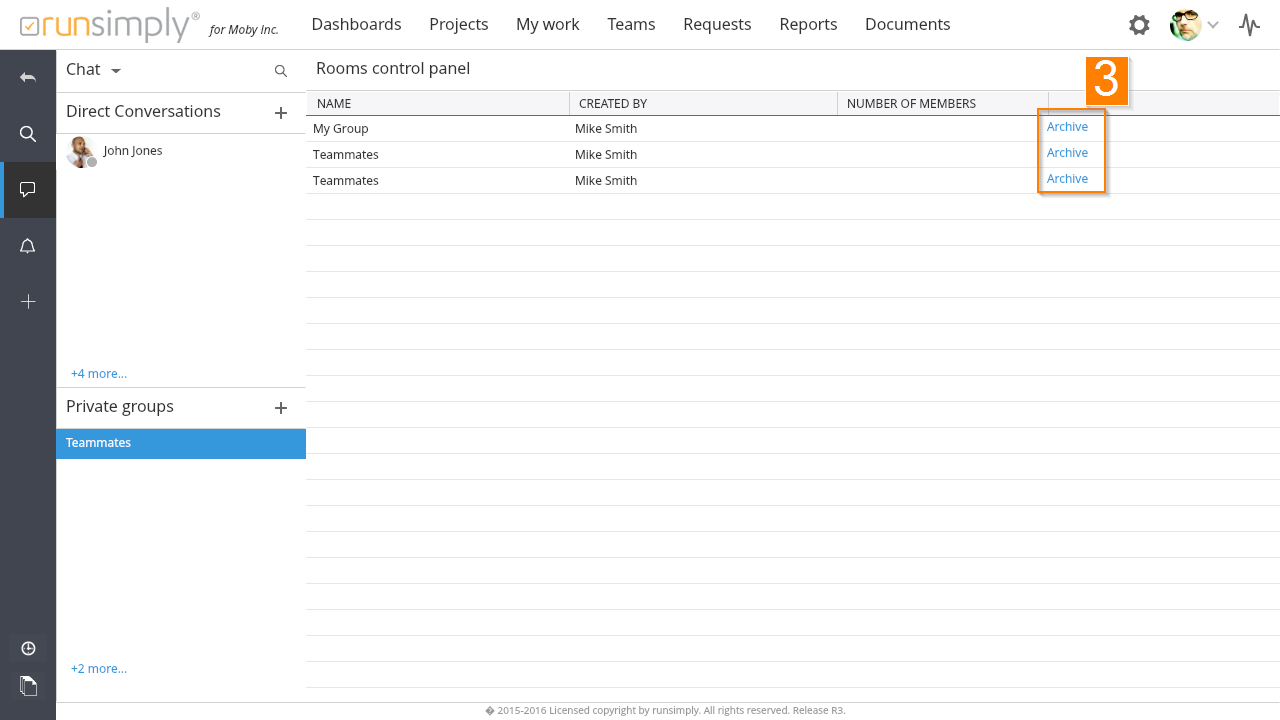Archive the My Group room
Screen dimensions: 1280x720
coord(1067,127)
